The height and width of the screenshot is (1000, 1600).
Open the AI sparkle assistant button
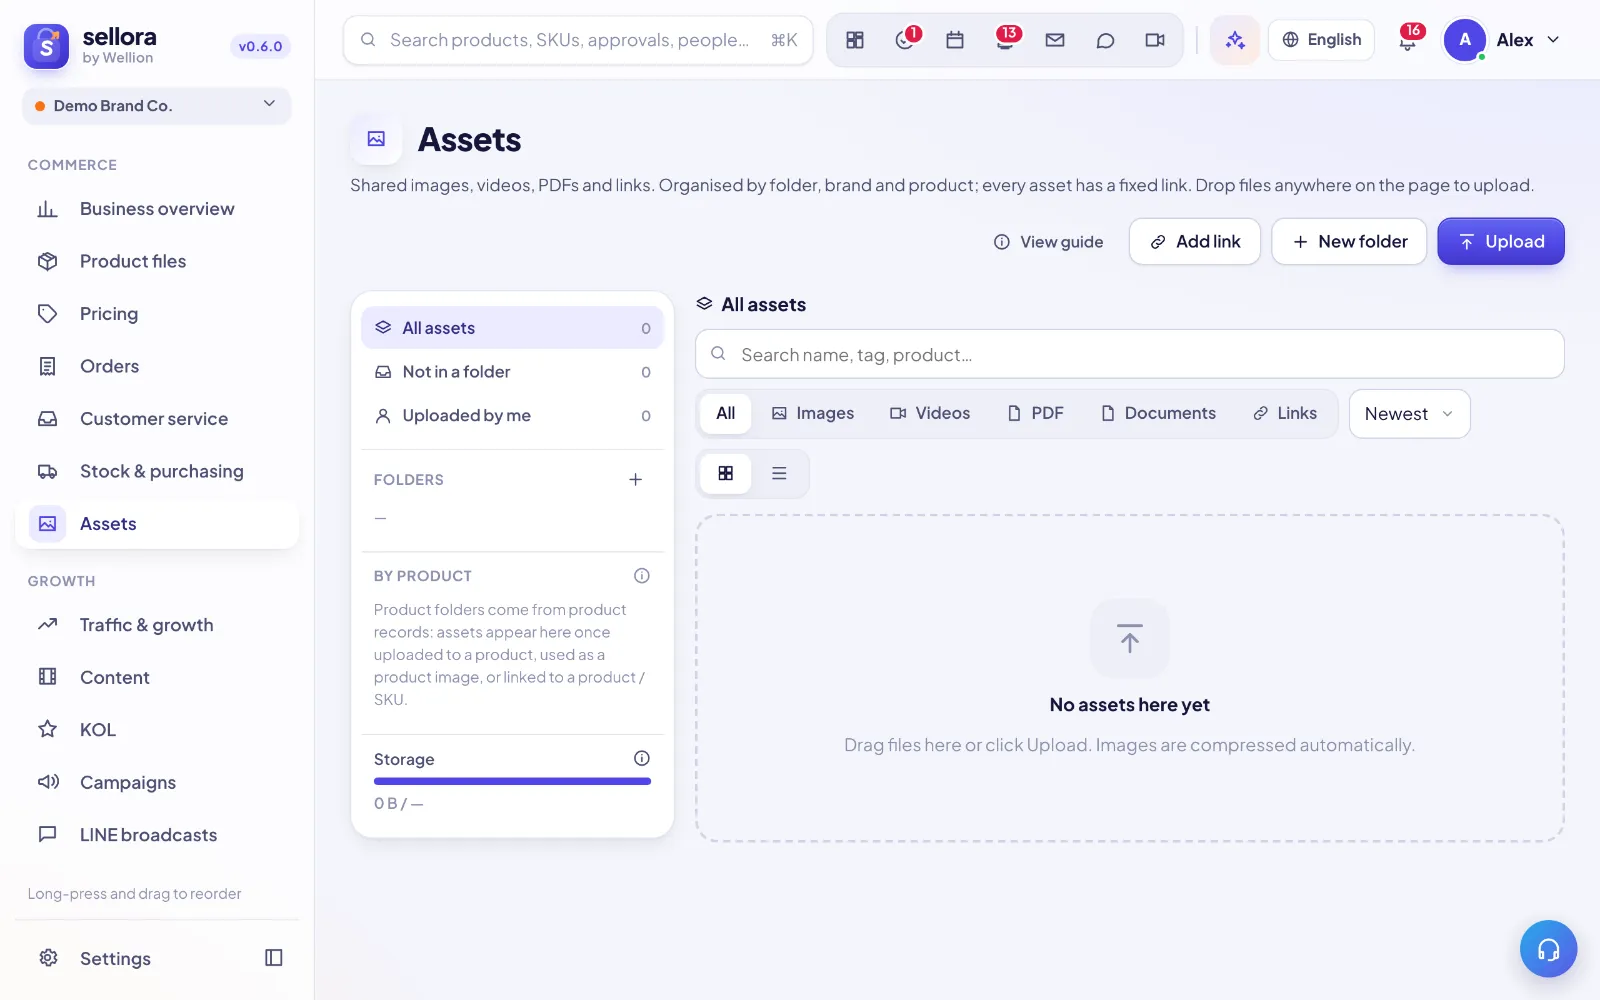1235,40
